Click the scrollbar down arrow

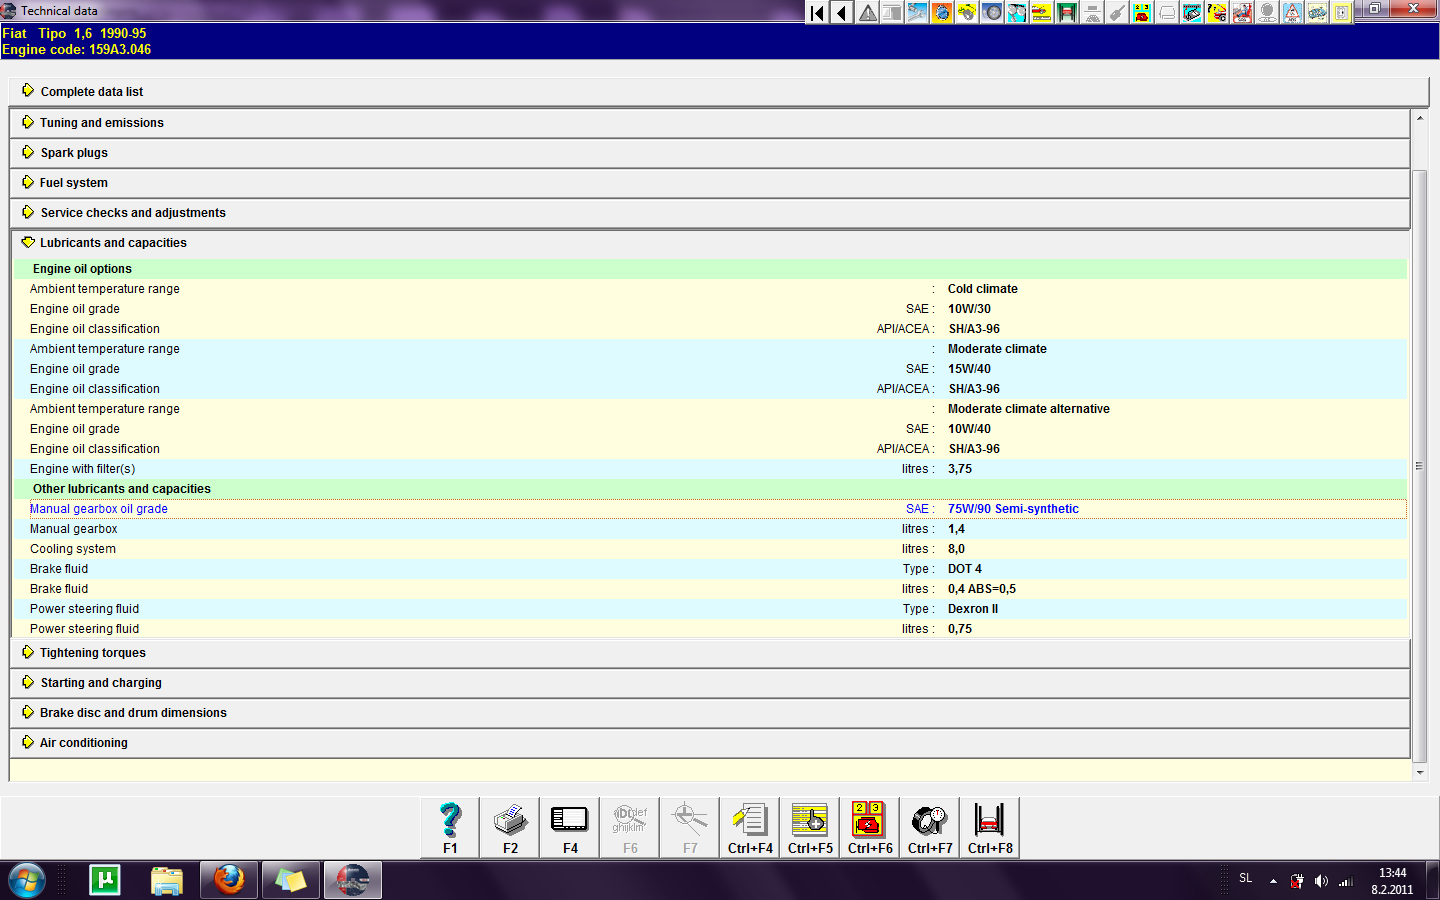pos(1419,773)
